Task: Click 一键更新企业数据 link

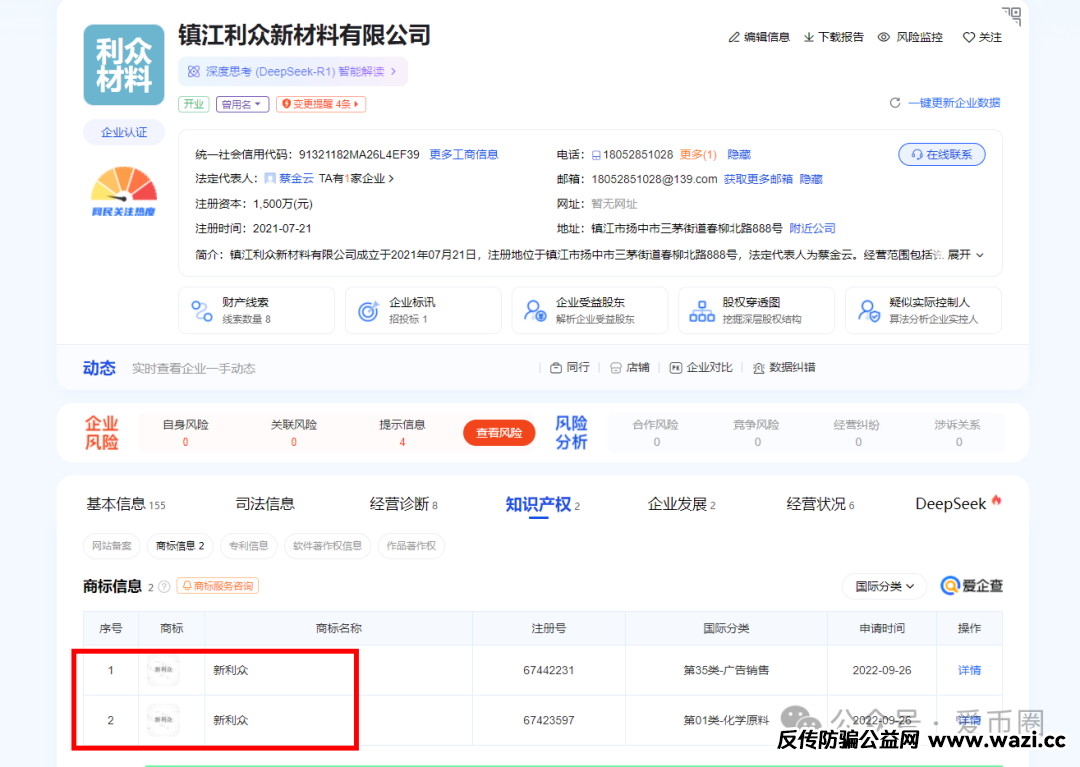Action: tap(954, 103)
